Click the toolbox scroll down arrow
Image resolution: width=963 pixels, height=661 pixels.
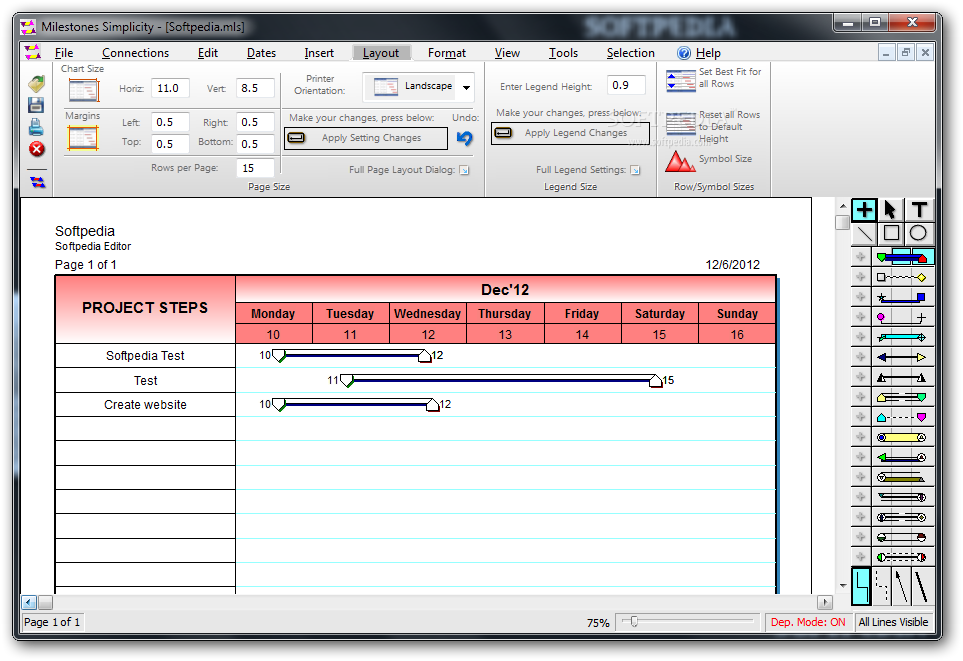pos(843,585)
